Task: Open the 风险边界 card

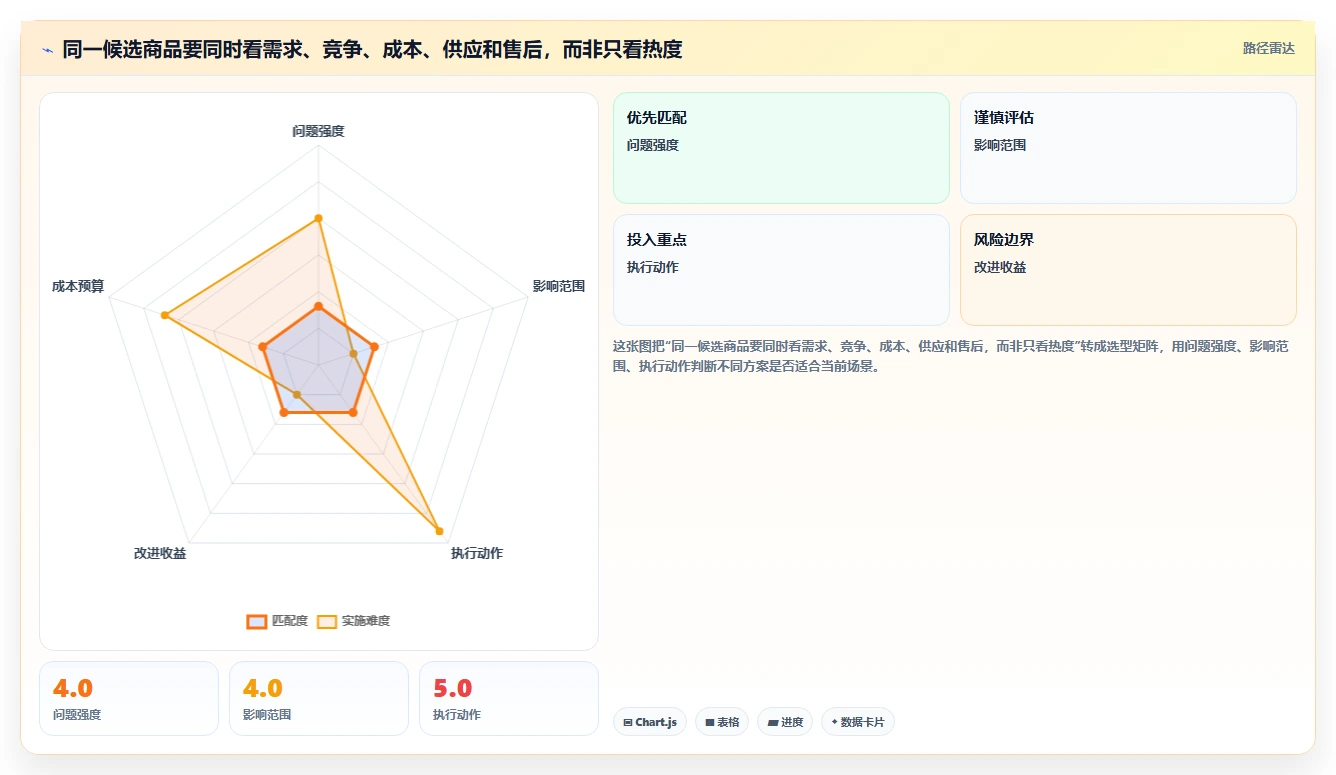Action: 1128,270
